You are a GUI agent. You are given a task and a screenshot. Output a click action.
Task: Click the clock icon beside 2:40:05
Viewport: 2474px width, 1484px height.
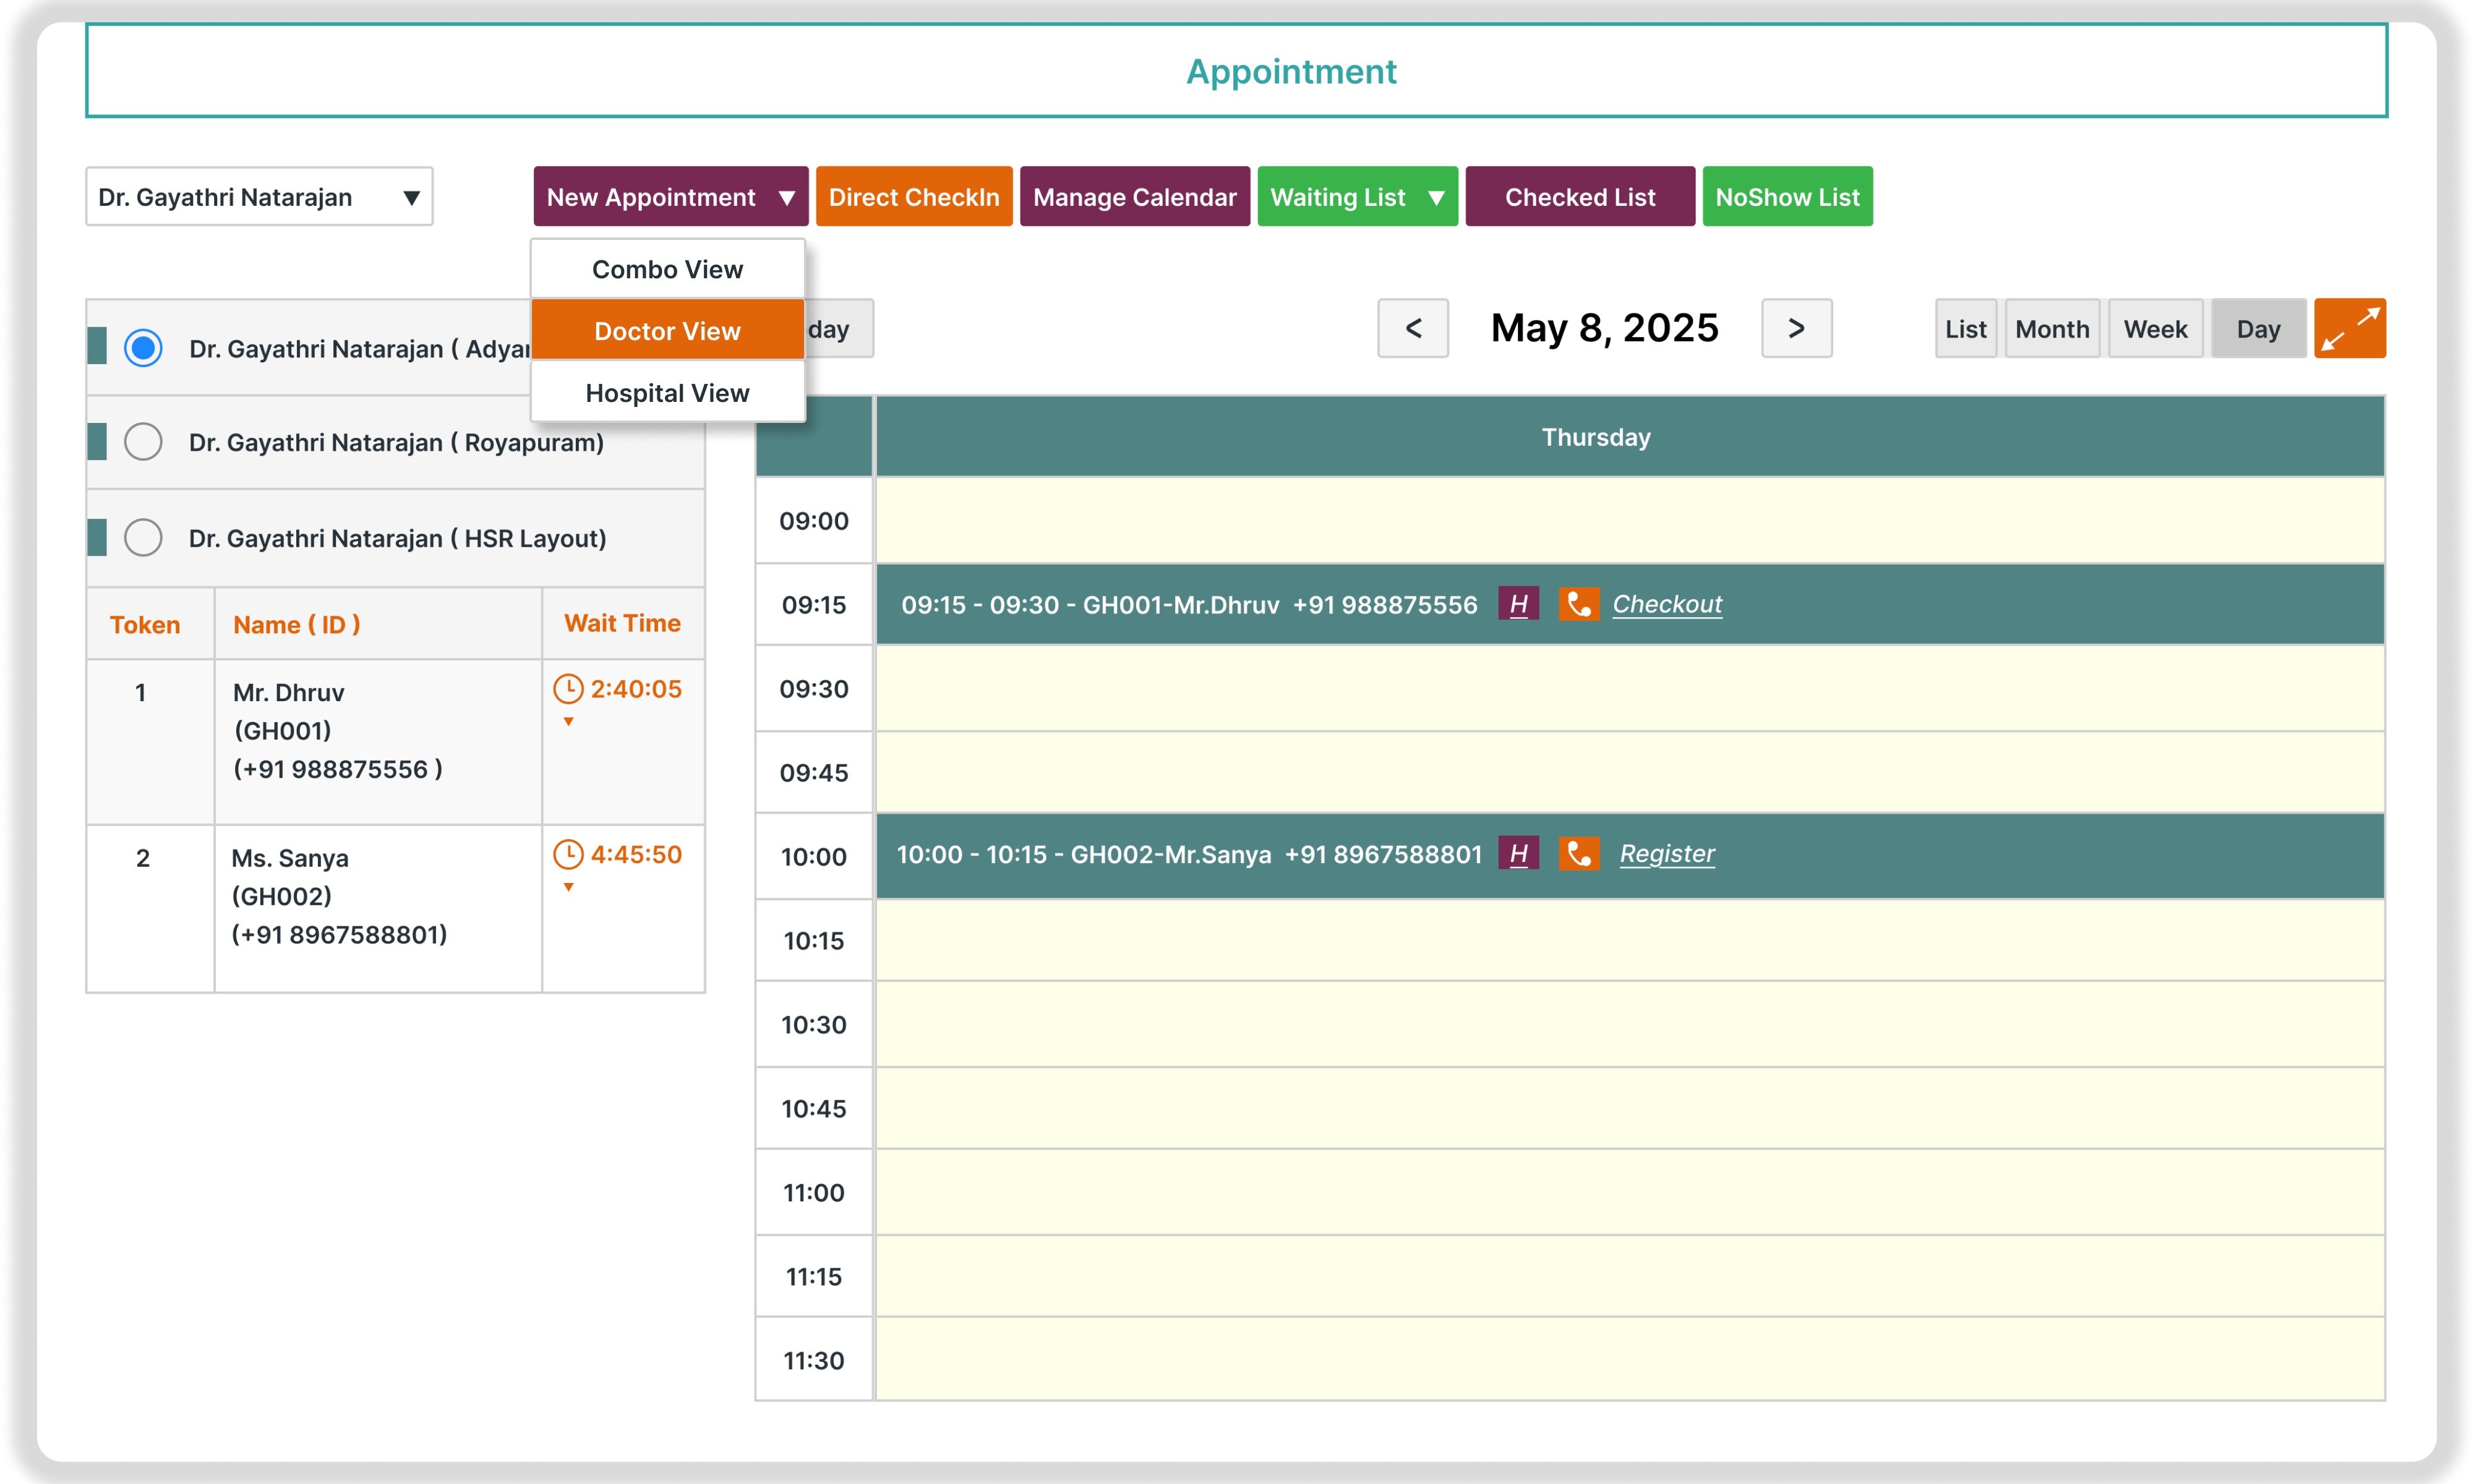point(568,689)
